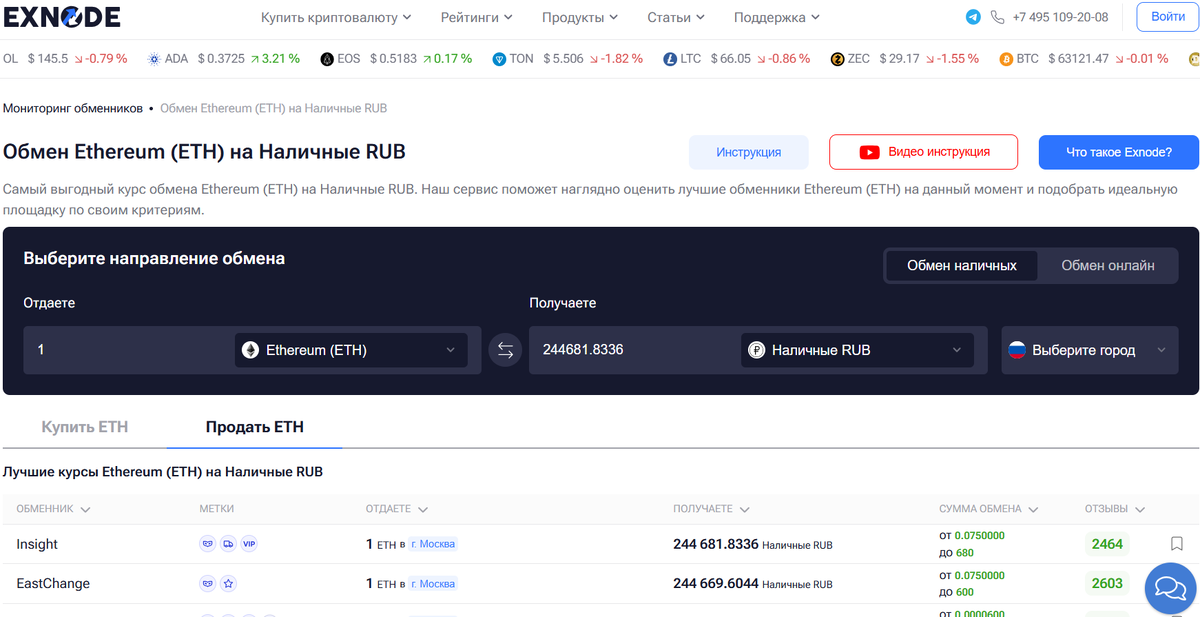
Task: Click the star badge in EastChange row
Action: point(229,583)
